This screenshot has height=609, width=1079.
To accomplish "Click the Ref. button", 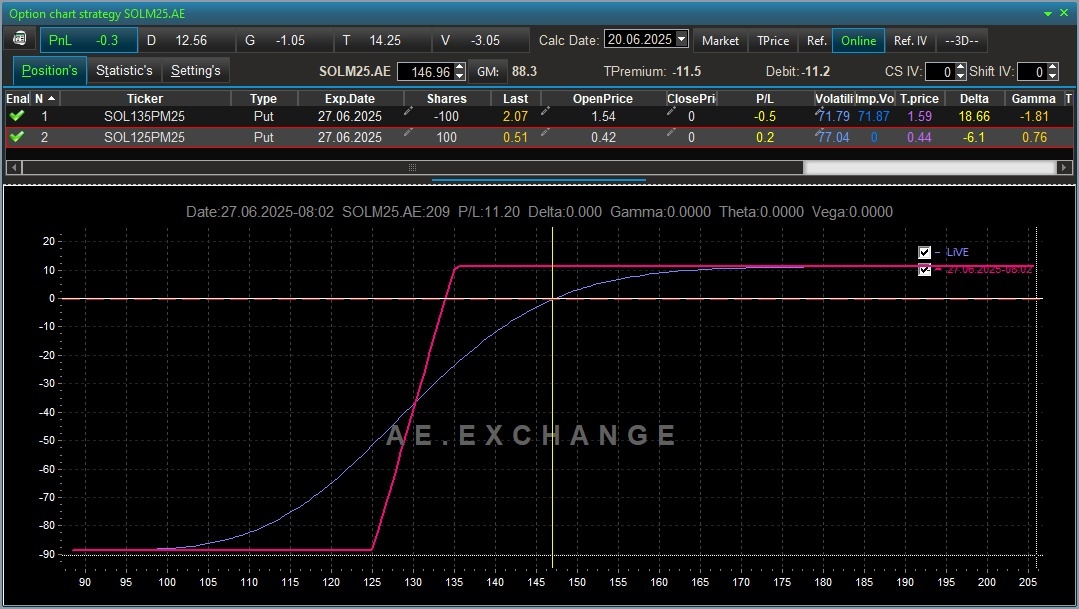I will (x=816, y=41).
